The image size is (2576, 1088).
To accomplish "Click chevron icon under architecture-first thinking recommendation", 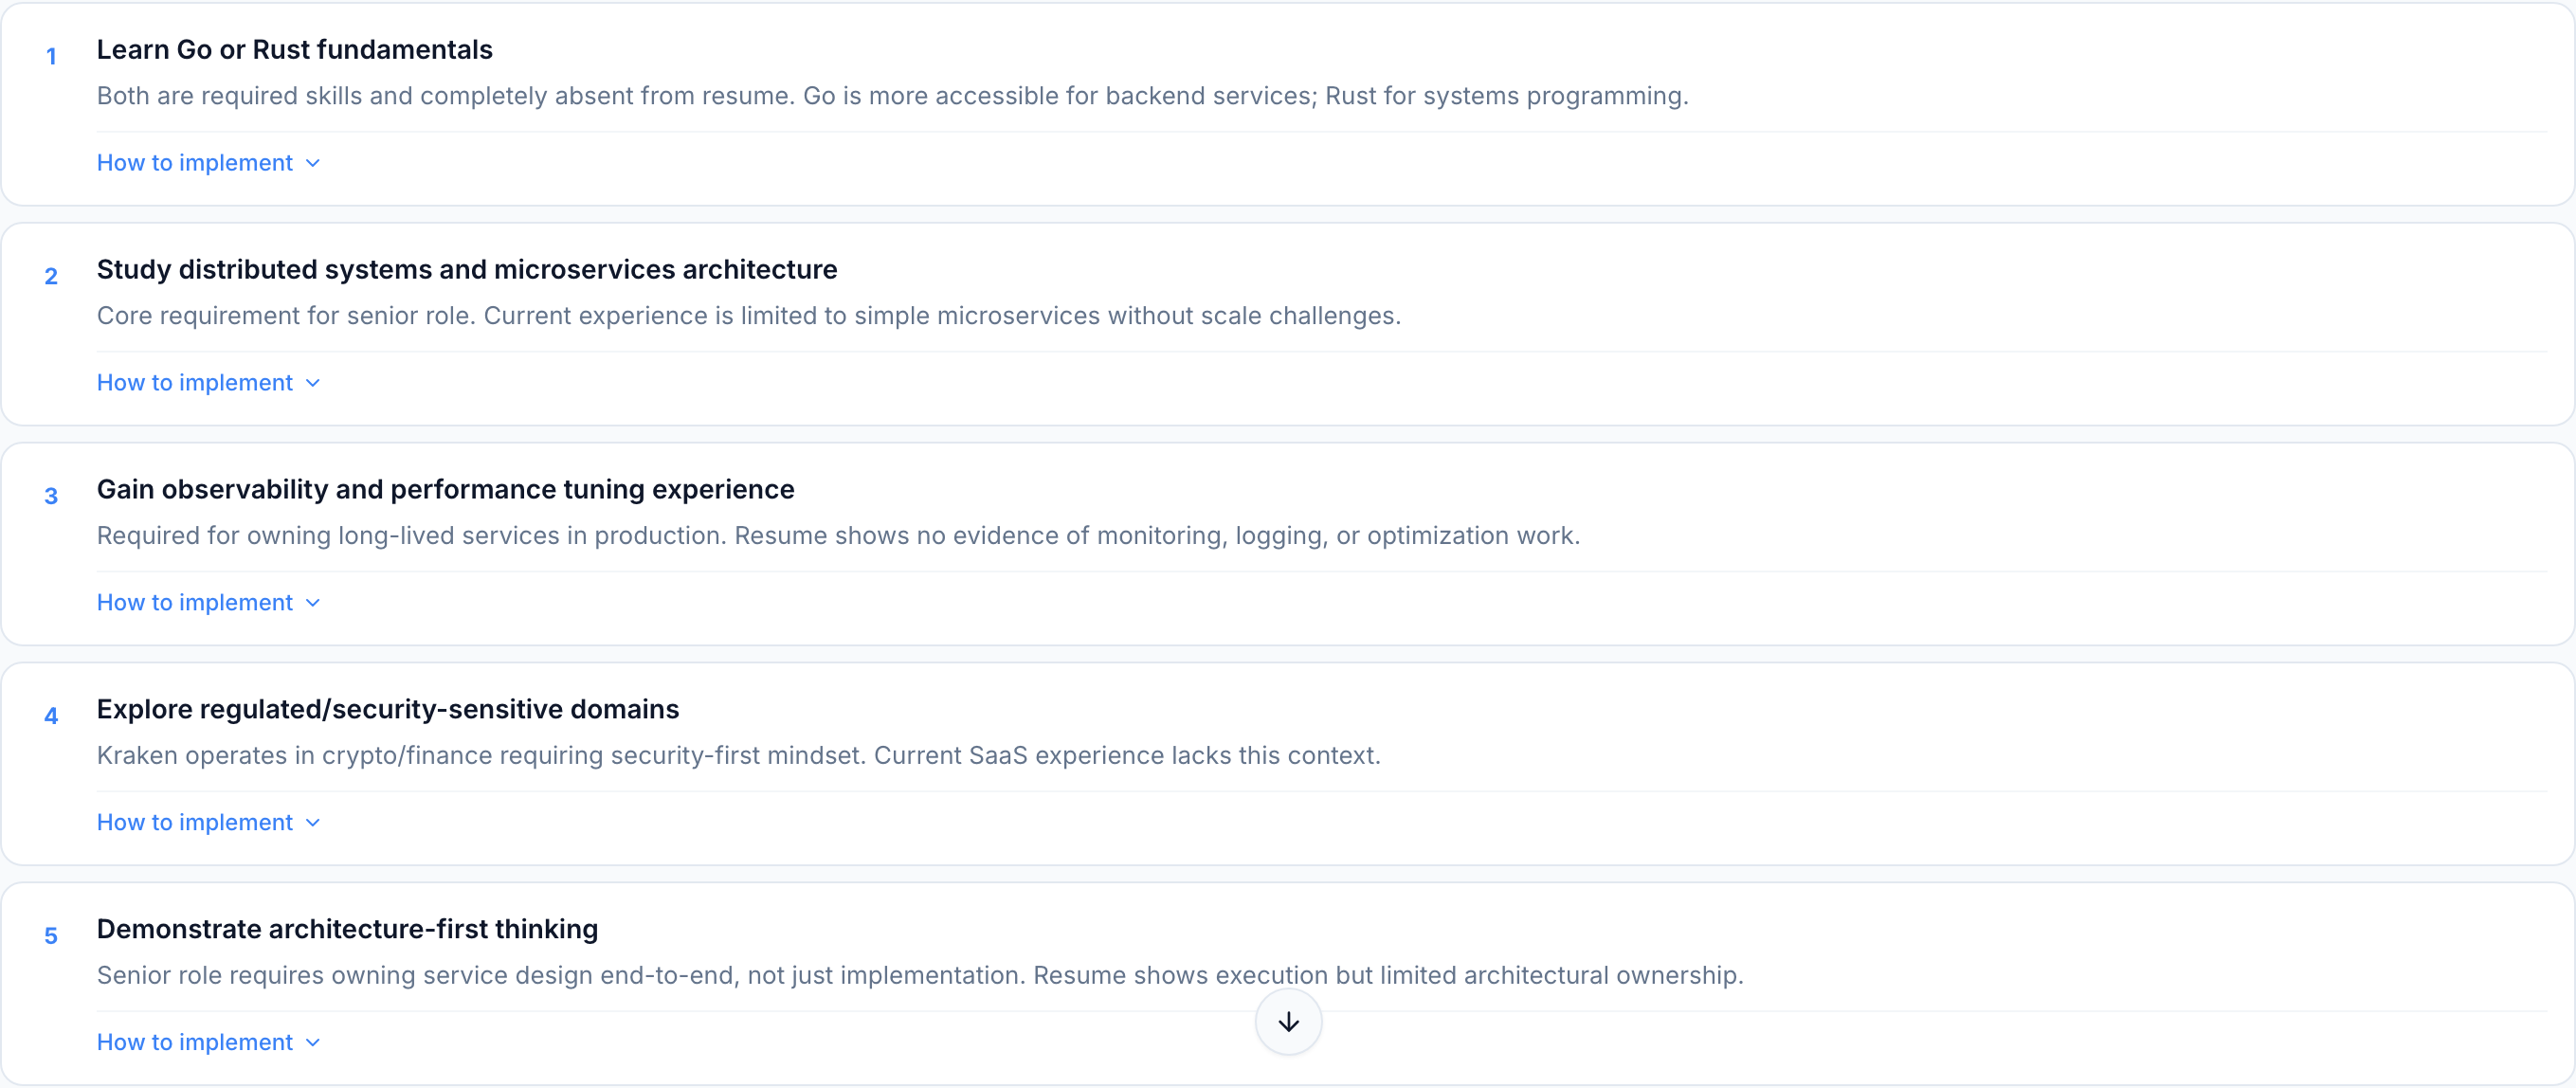I will 313,1043.
